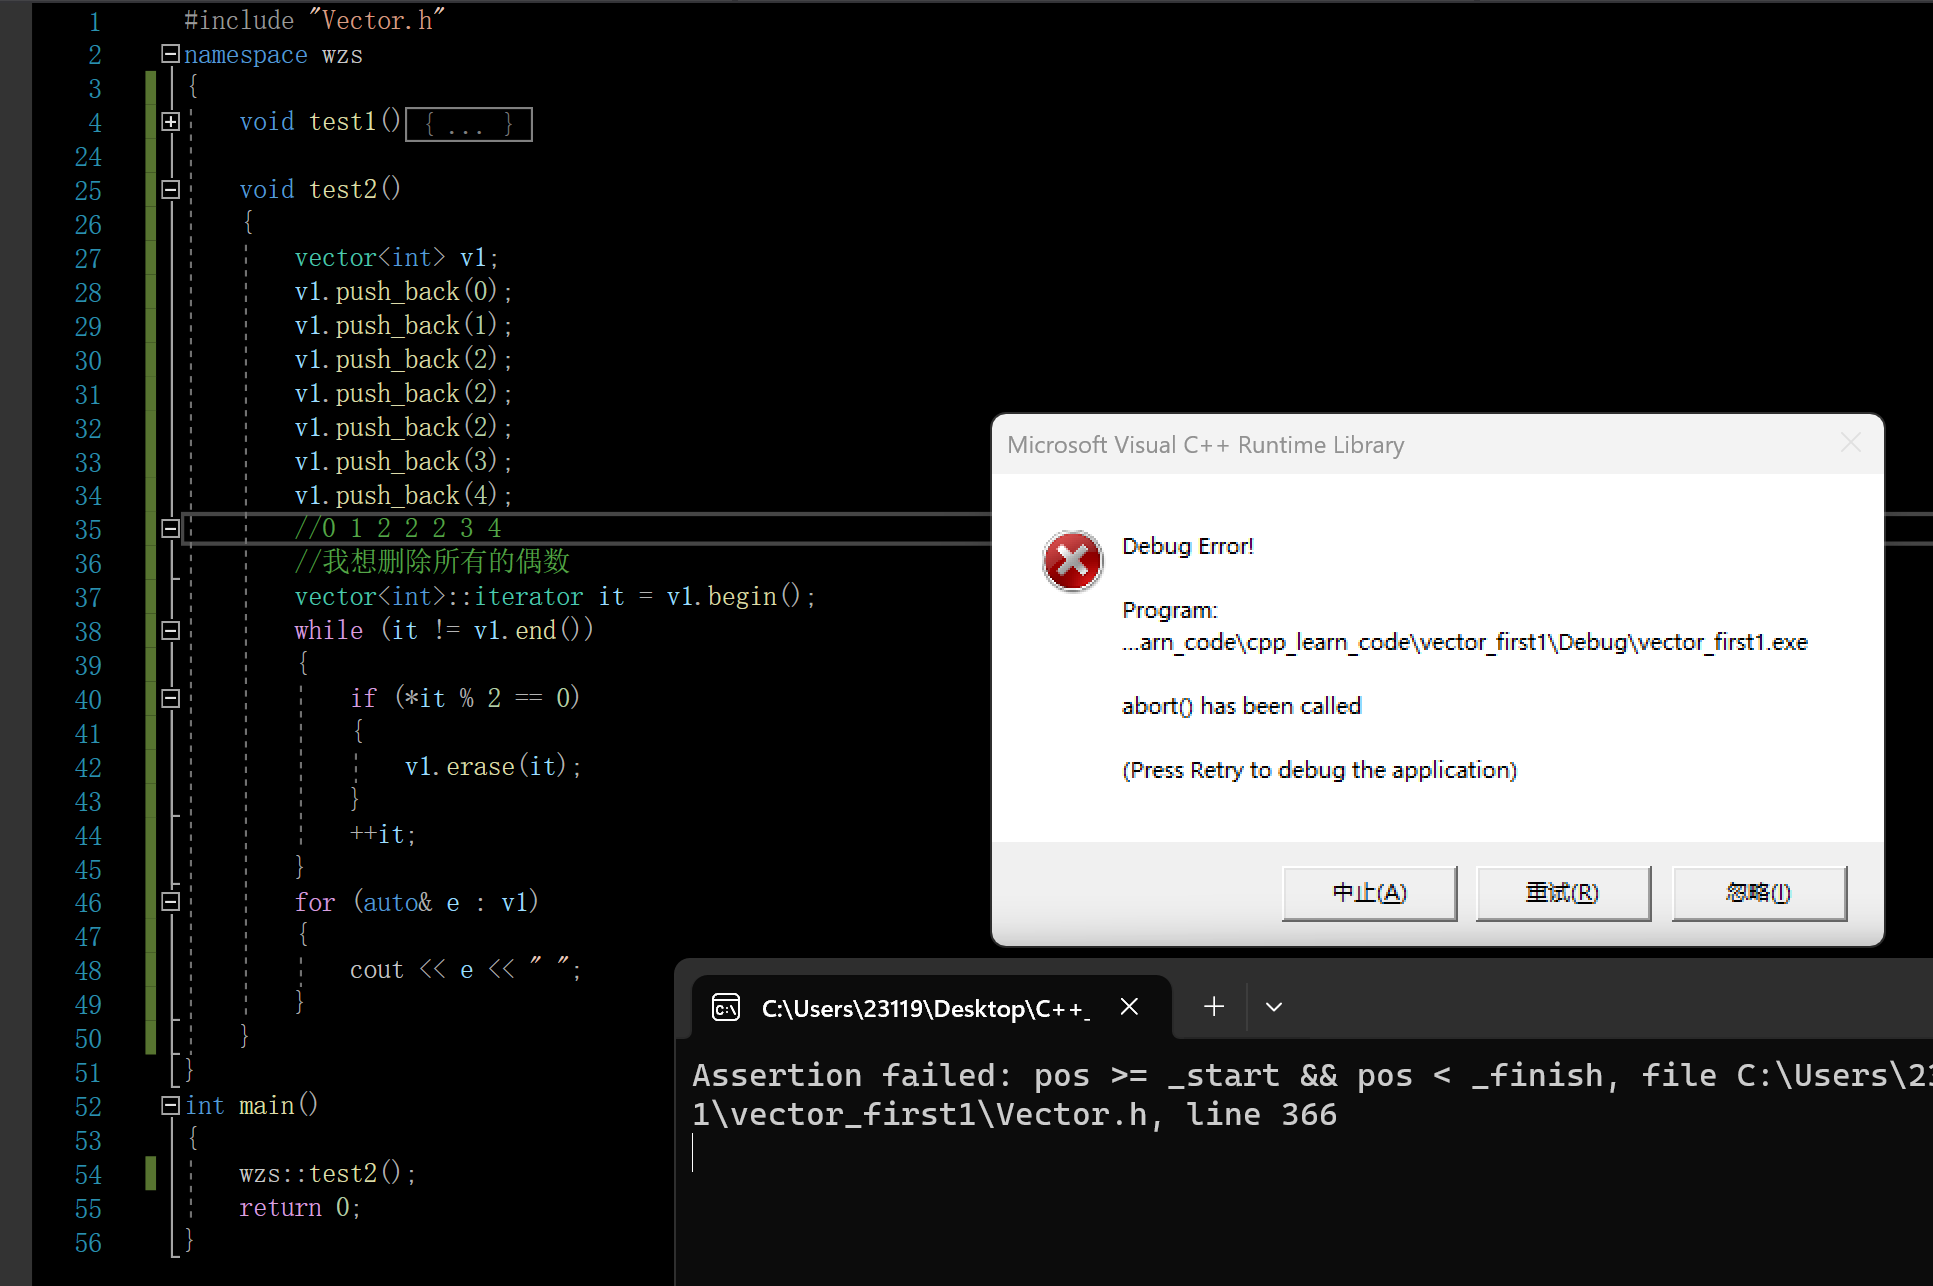Close the terminal tab with the X

pyautogui.click(x=1129, y=1007)
